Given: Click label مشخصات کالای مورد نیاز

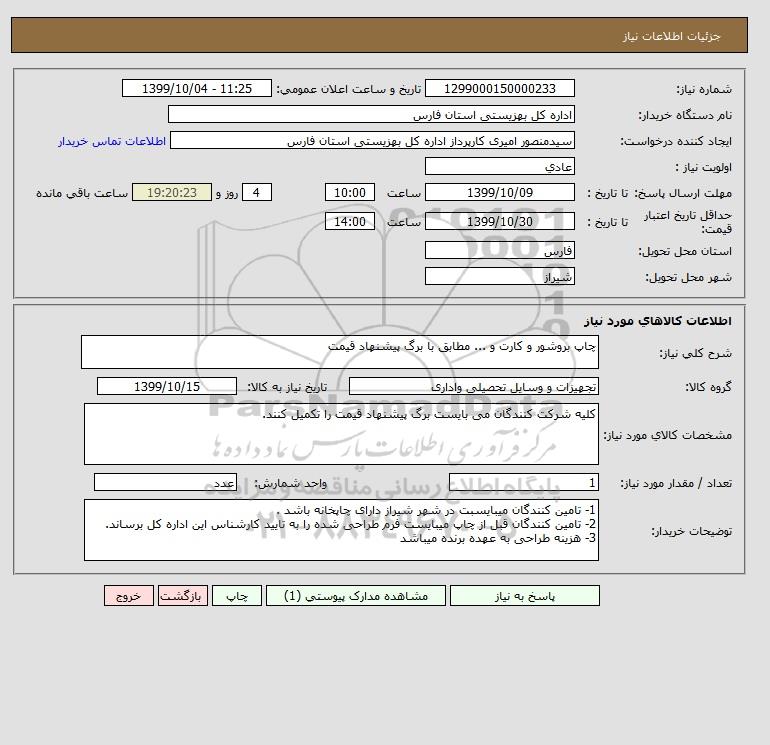Looking at the screenshot, I should point(667,435).
